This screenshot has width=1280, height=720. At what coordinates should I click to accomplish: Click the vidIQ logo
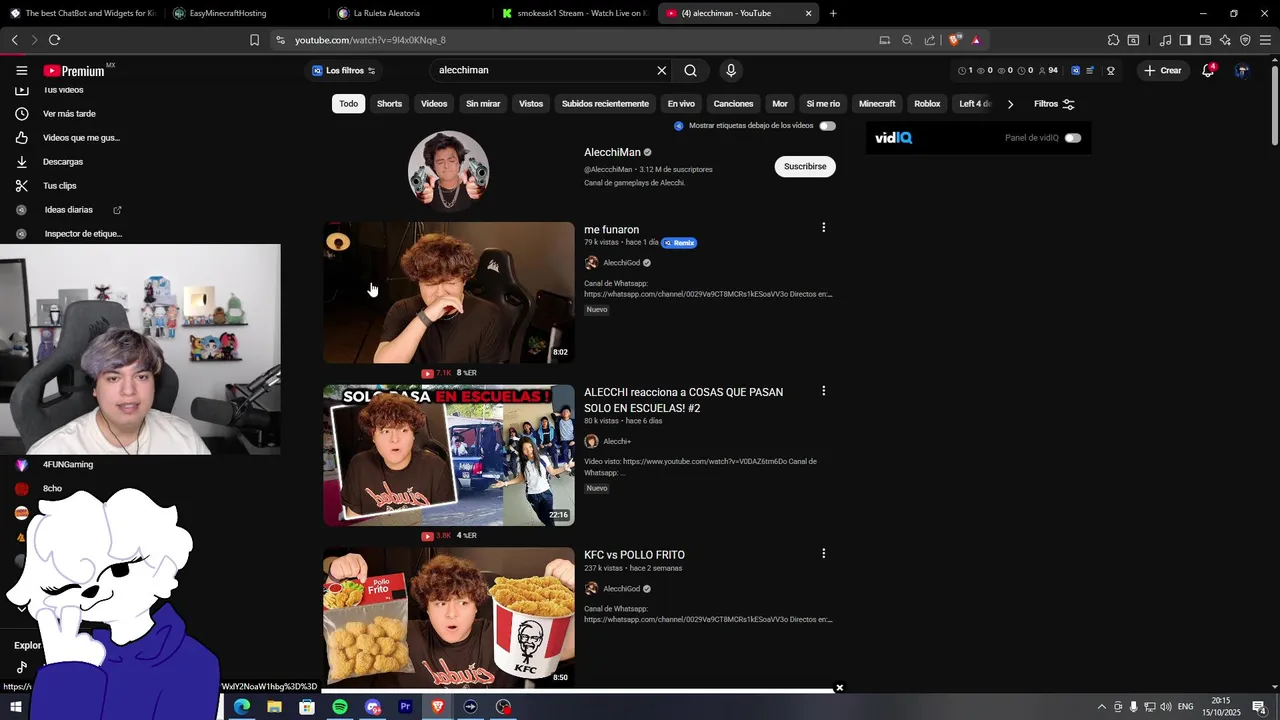coord(893,138)
